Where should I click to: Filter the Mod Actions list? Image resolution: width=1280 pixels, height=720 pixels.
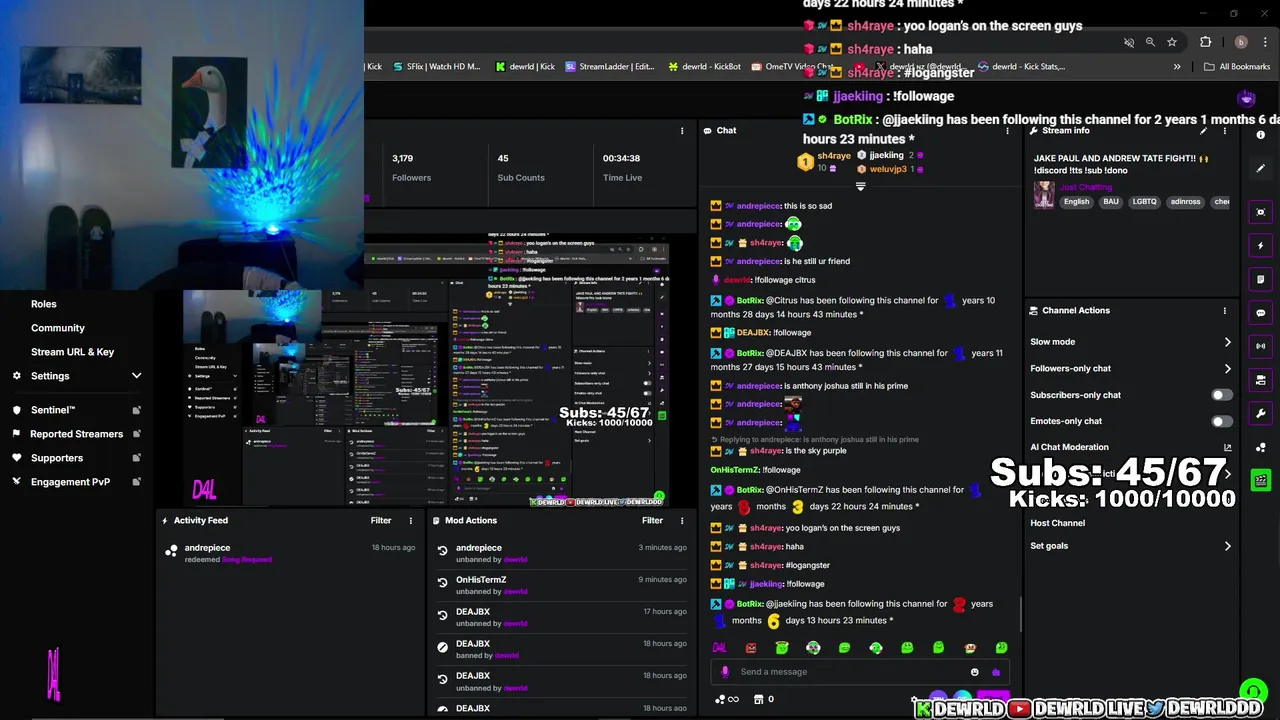pos(652,521)
